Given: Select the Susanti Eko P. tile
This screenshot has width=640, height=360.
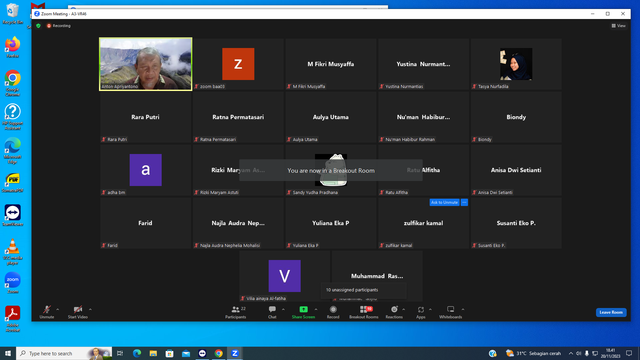Looking at the screenshot, I should point(516,223).
